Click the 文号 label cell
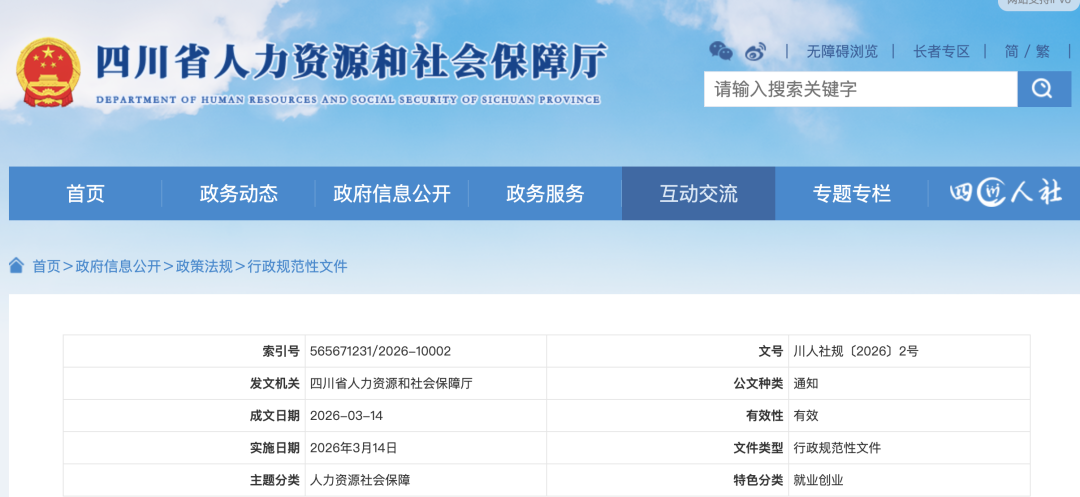Screen dimensions: 1080x497 coord(667,351)
